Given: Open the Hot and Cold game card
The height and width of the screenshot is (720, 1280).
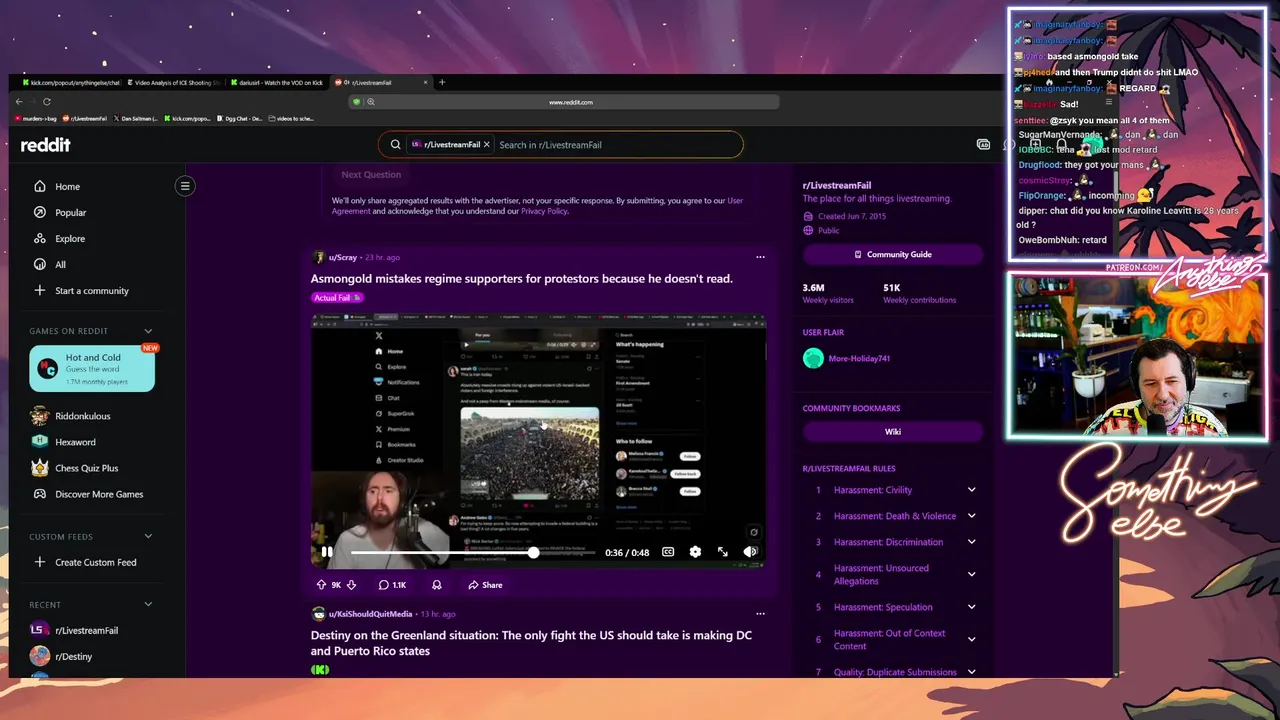Looking at the screenshot, I should pos(92,369).
